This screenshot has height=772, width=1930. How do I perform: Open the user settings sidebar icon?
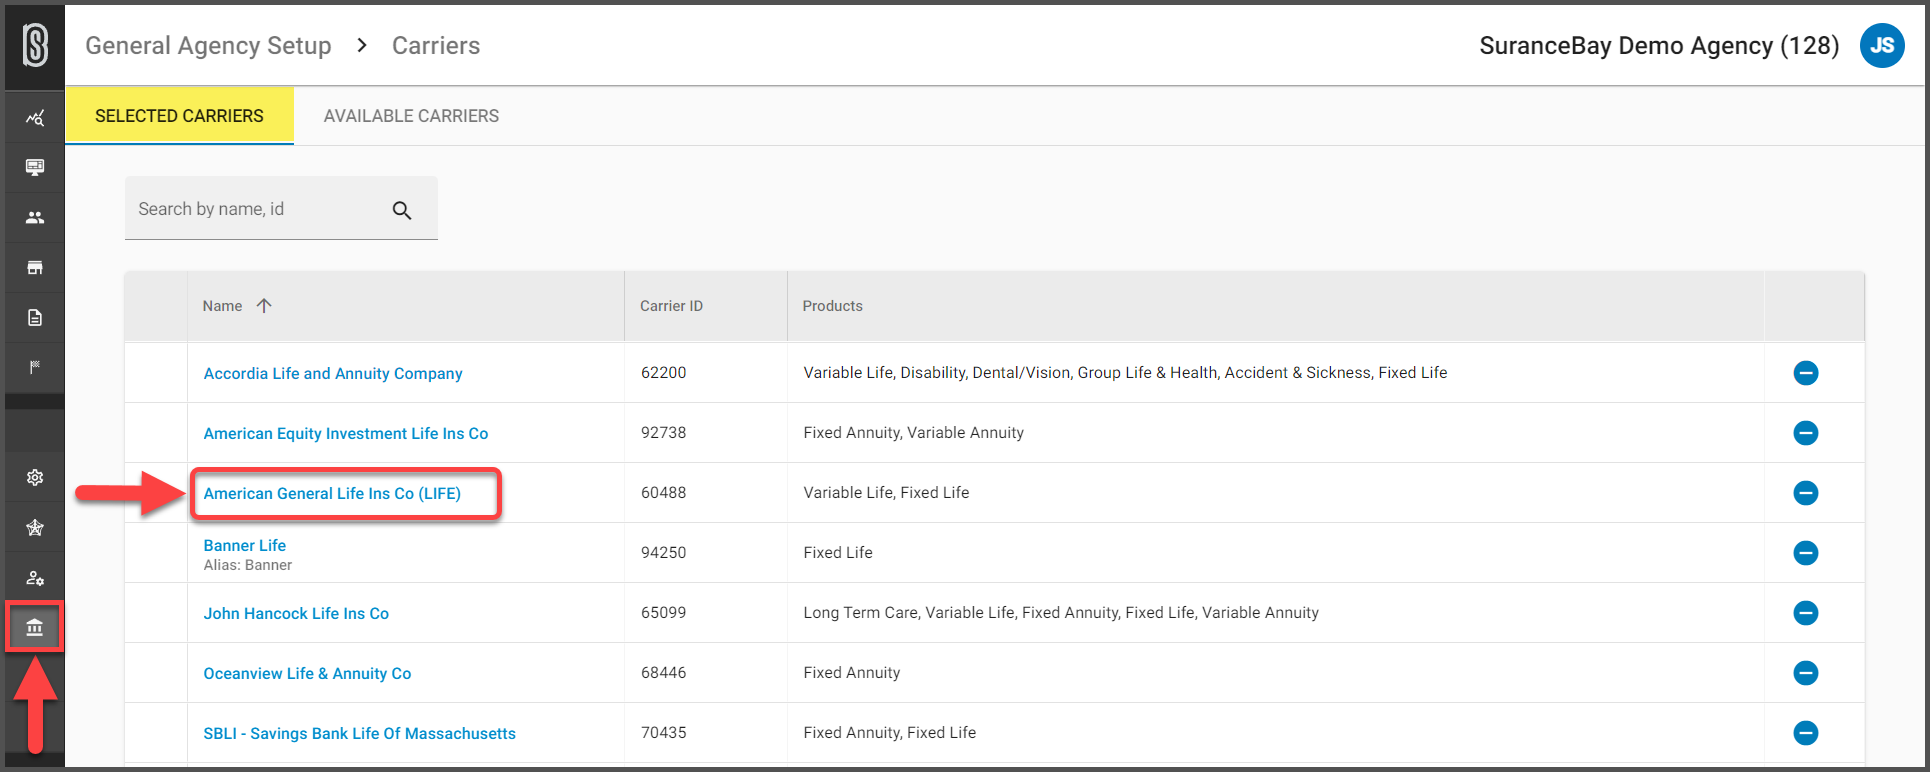pyautogui.click(x=35, y=577)
